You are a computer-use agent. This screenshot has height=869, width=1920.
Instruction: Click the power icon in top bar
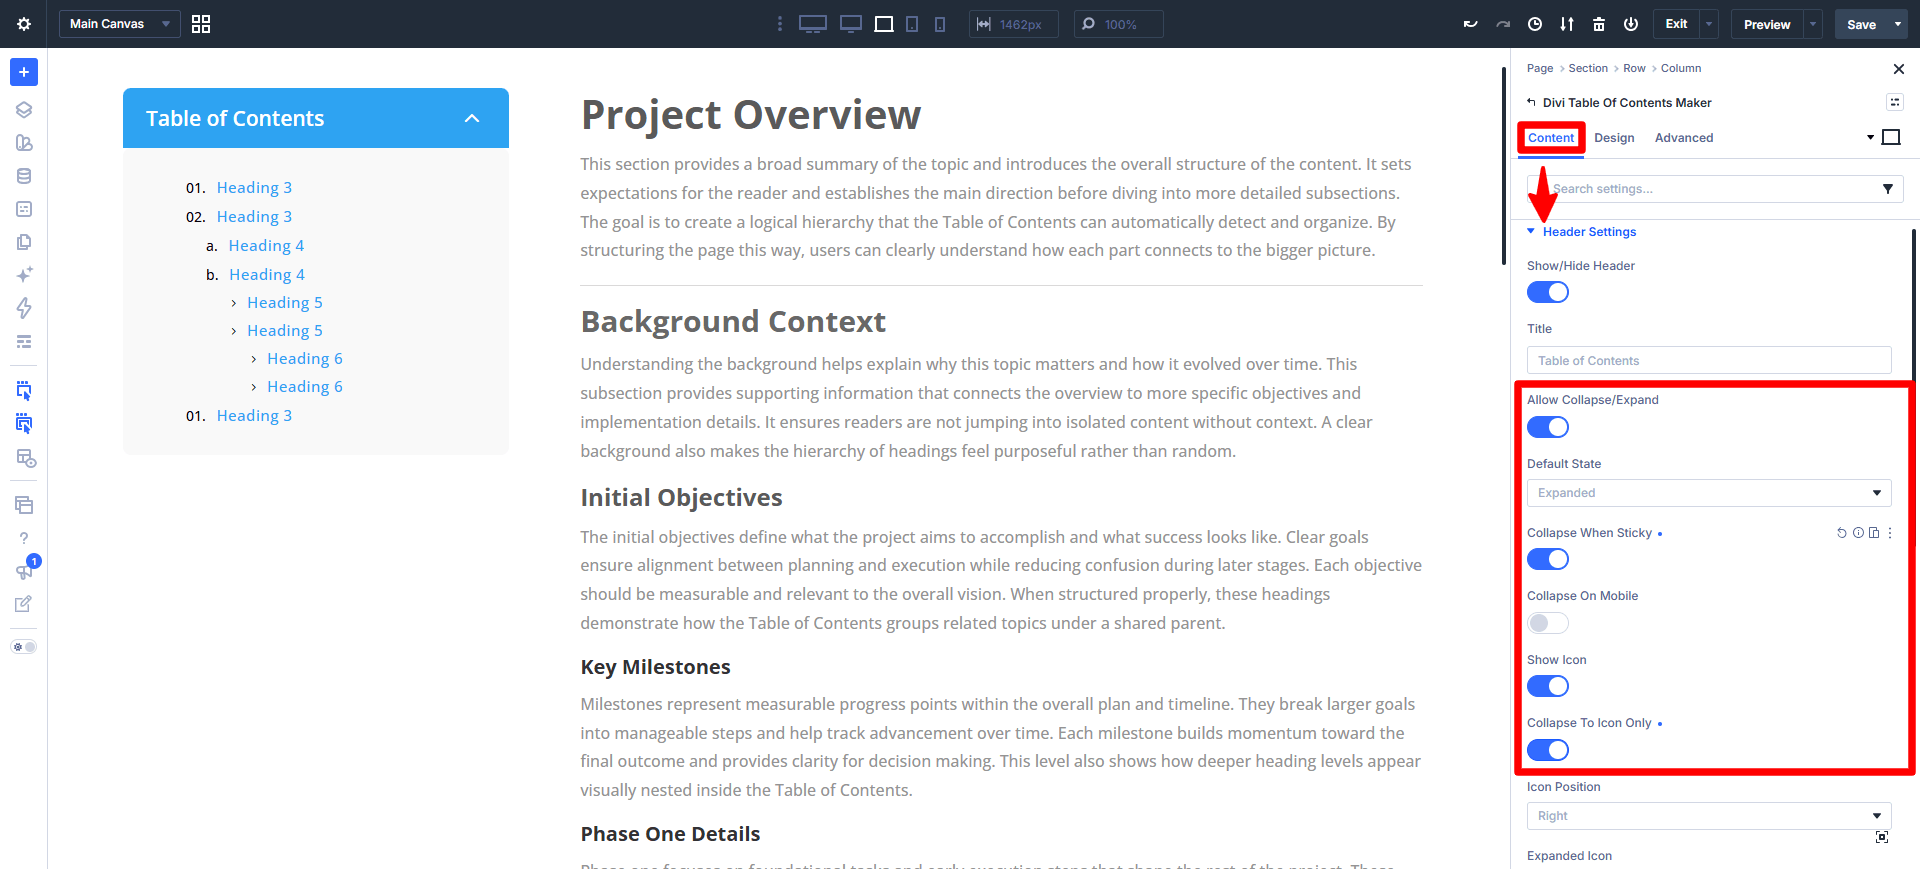tap(1631, 24)
